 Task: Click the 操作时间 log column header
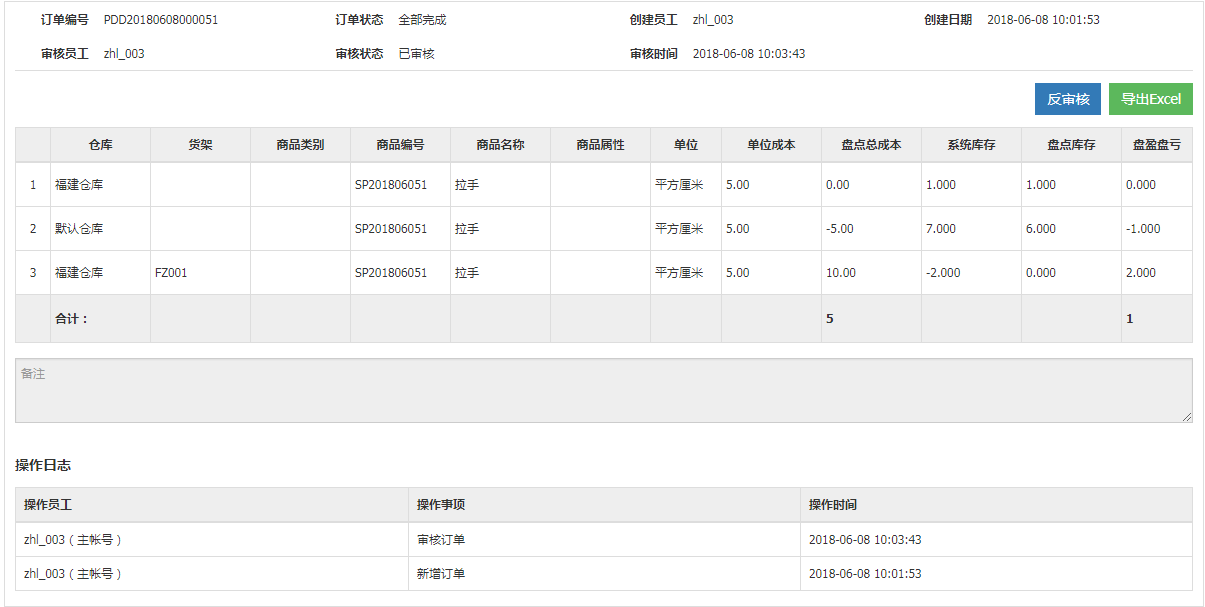pyautogui.click(x=833, y=505)
